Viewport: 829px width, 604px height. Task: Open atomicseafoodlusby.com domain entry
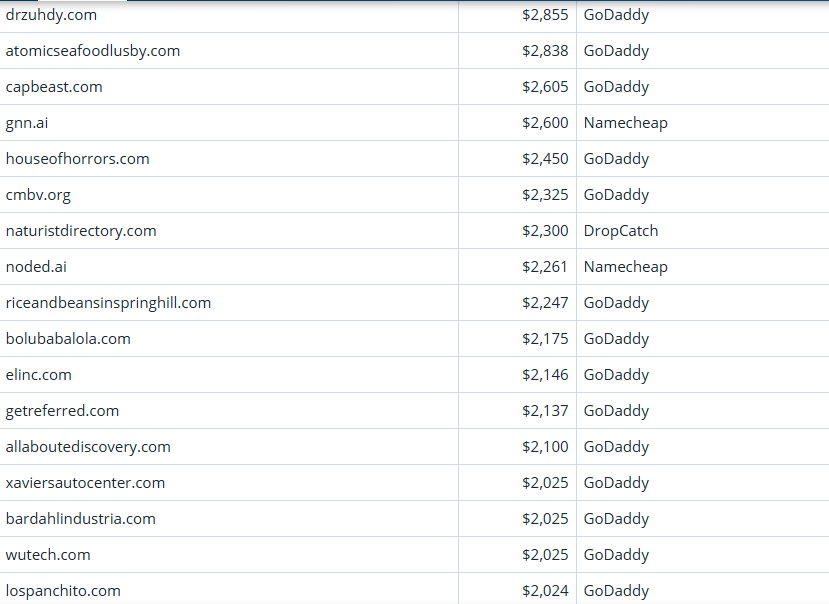[x=93, y=51]
